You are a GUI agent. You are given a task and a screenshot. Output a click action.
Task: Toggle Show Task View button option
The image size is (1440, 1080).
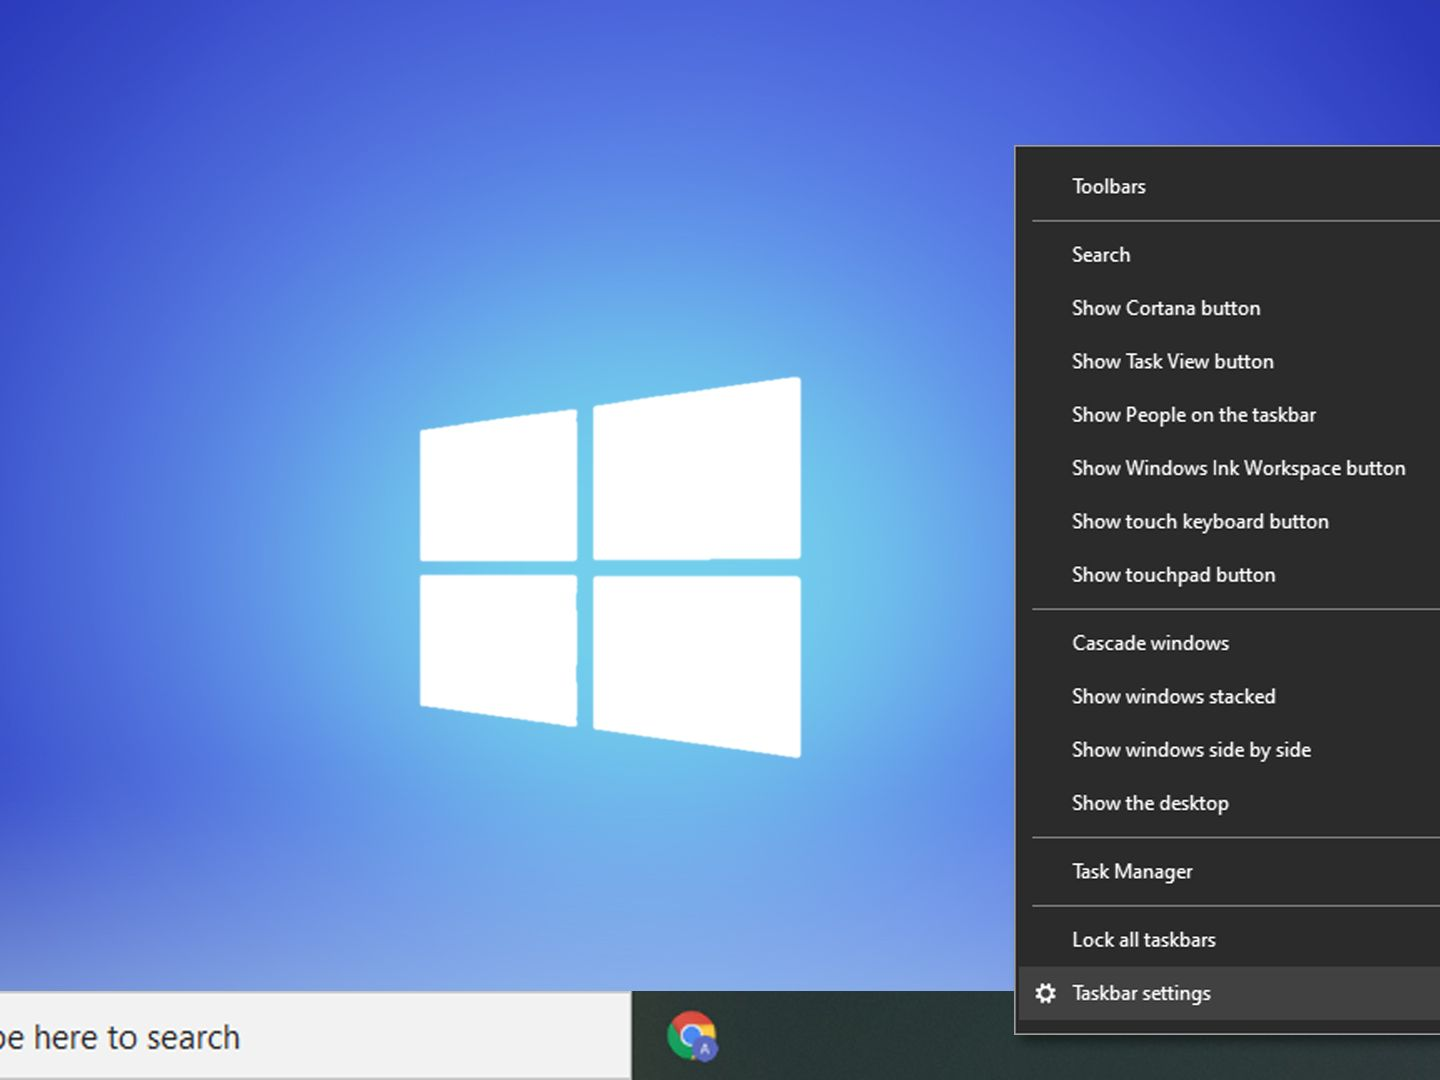[x=1228, y=361]
